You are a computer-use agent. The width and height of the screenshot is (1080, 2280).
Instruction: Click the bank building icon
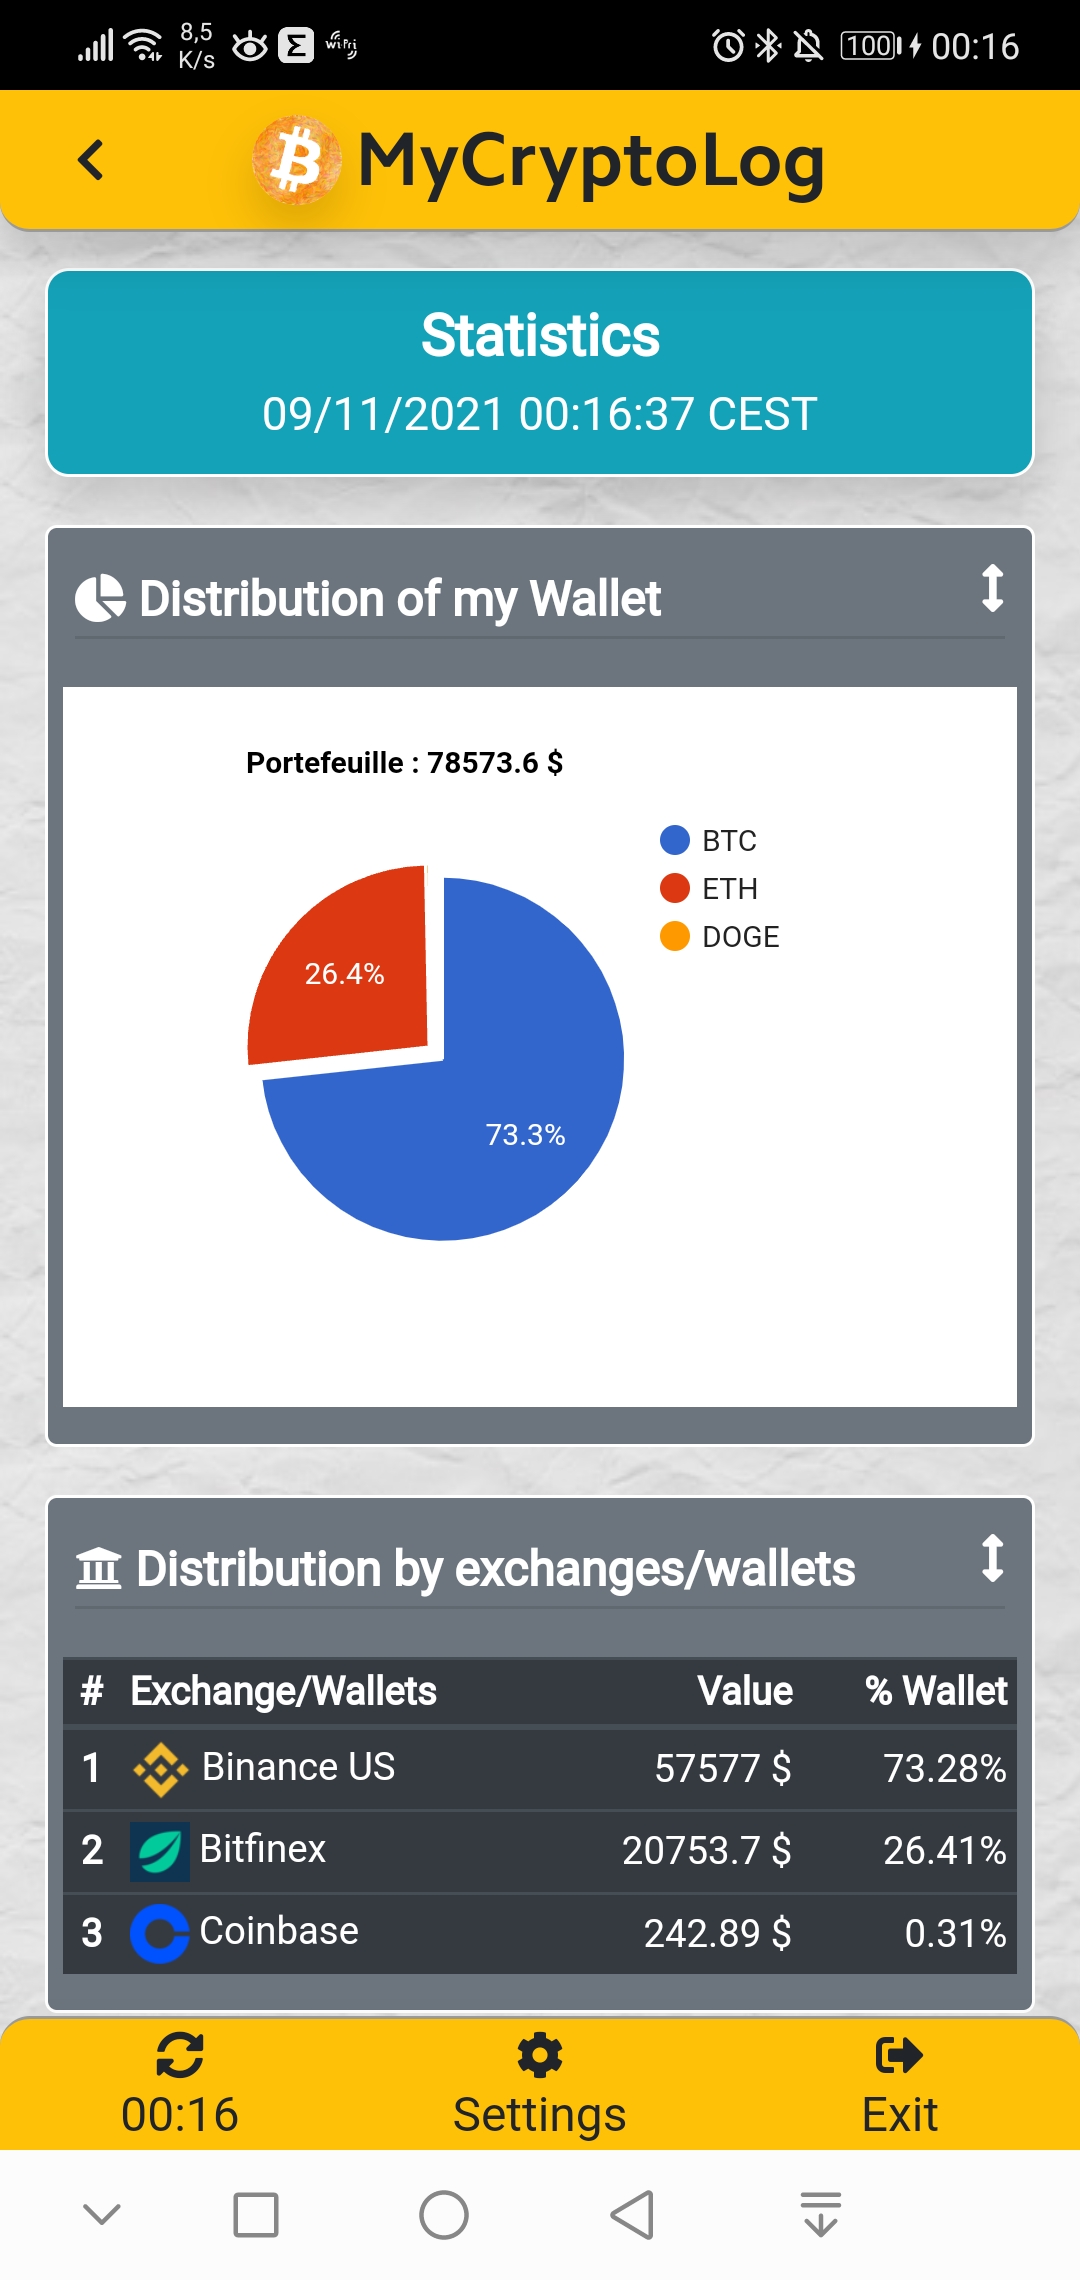[99, 1568]
